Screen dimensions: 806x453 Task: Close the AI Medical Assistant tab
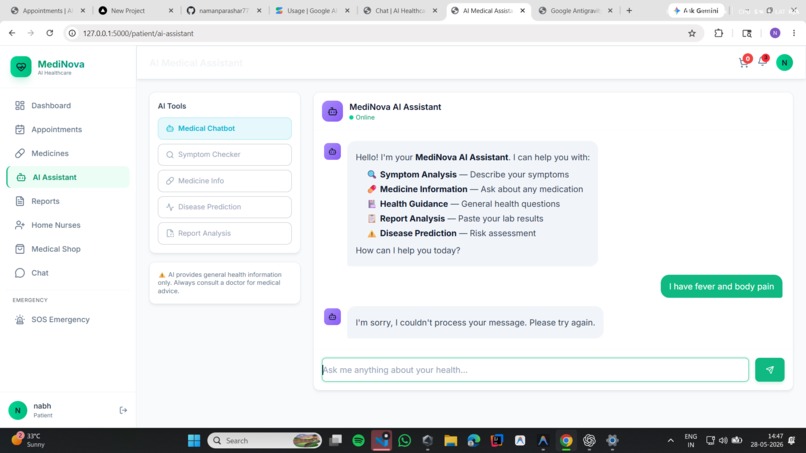pyautogui.click(x=523, y=11)
